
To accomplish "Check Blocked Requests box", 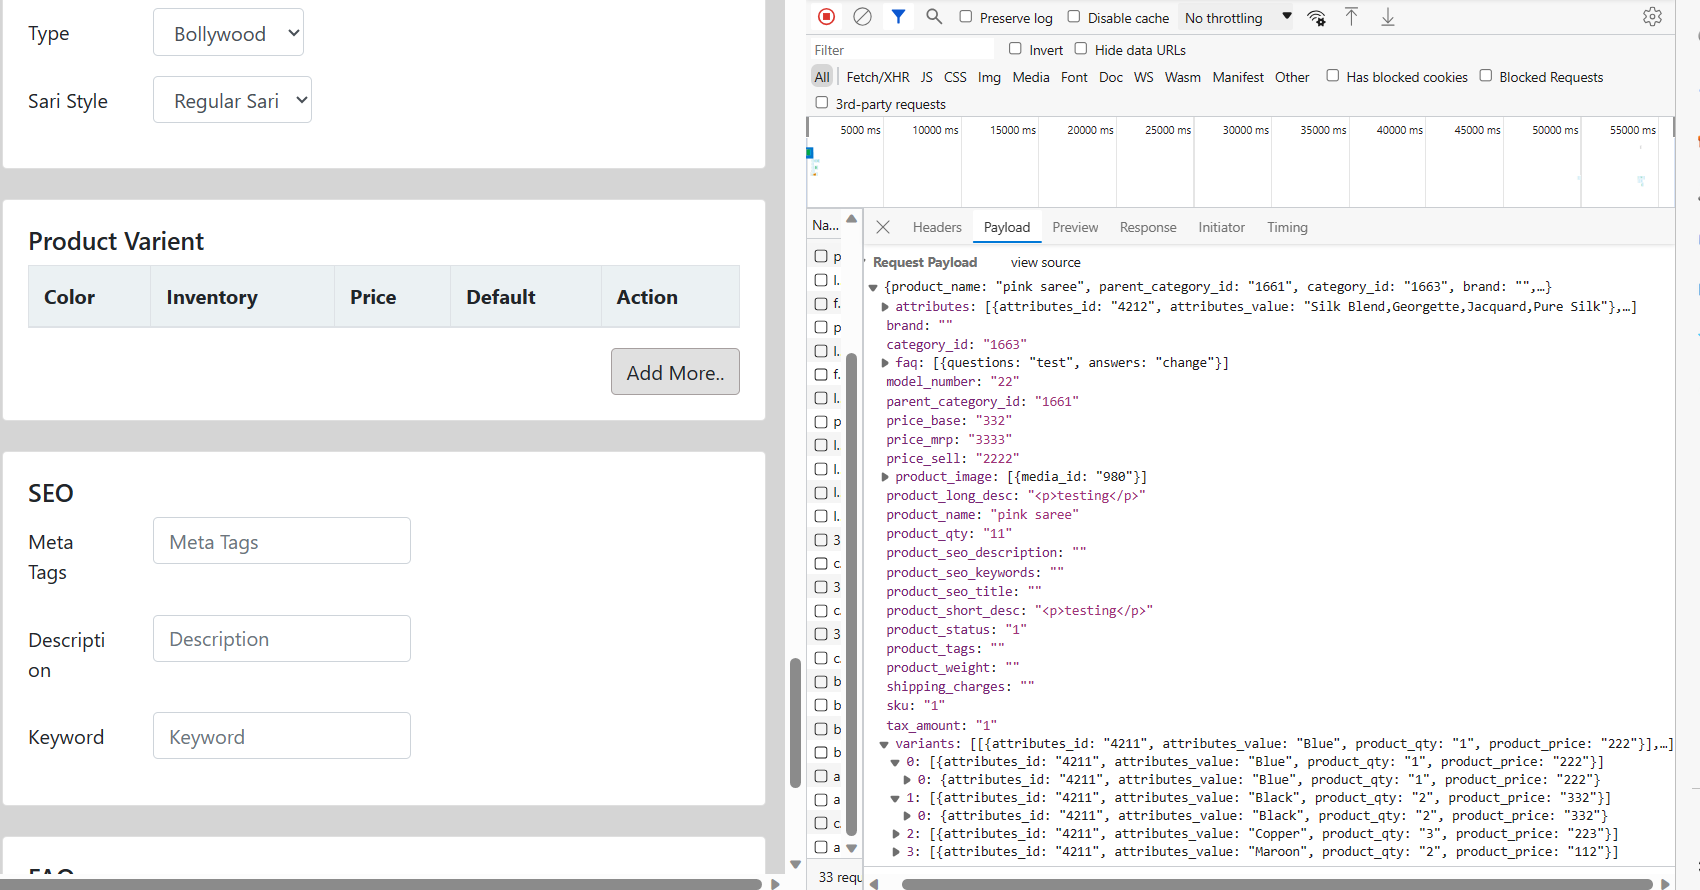I will 1485,75.
